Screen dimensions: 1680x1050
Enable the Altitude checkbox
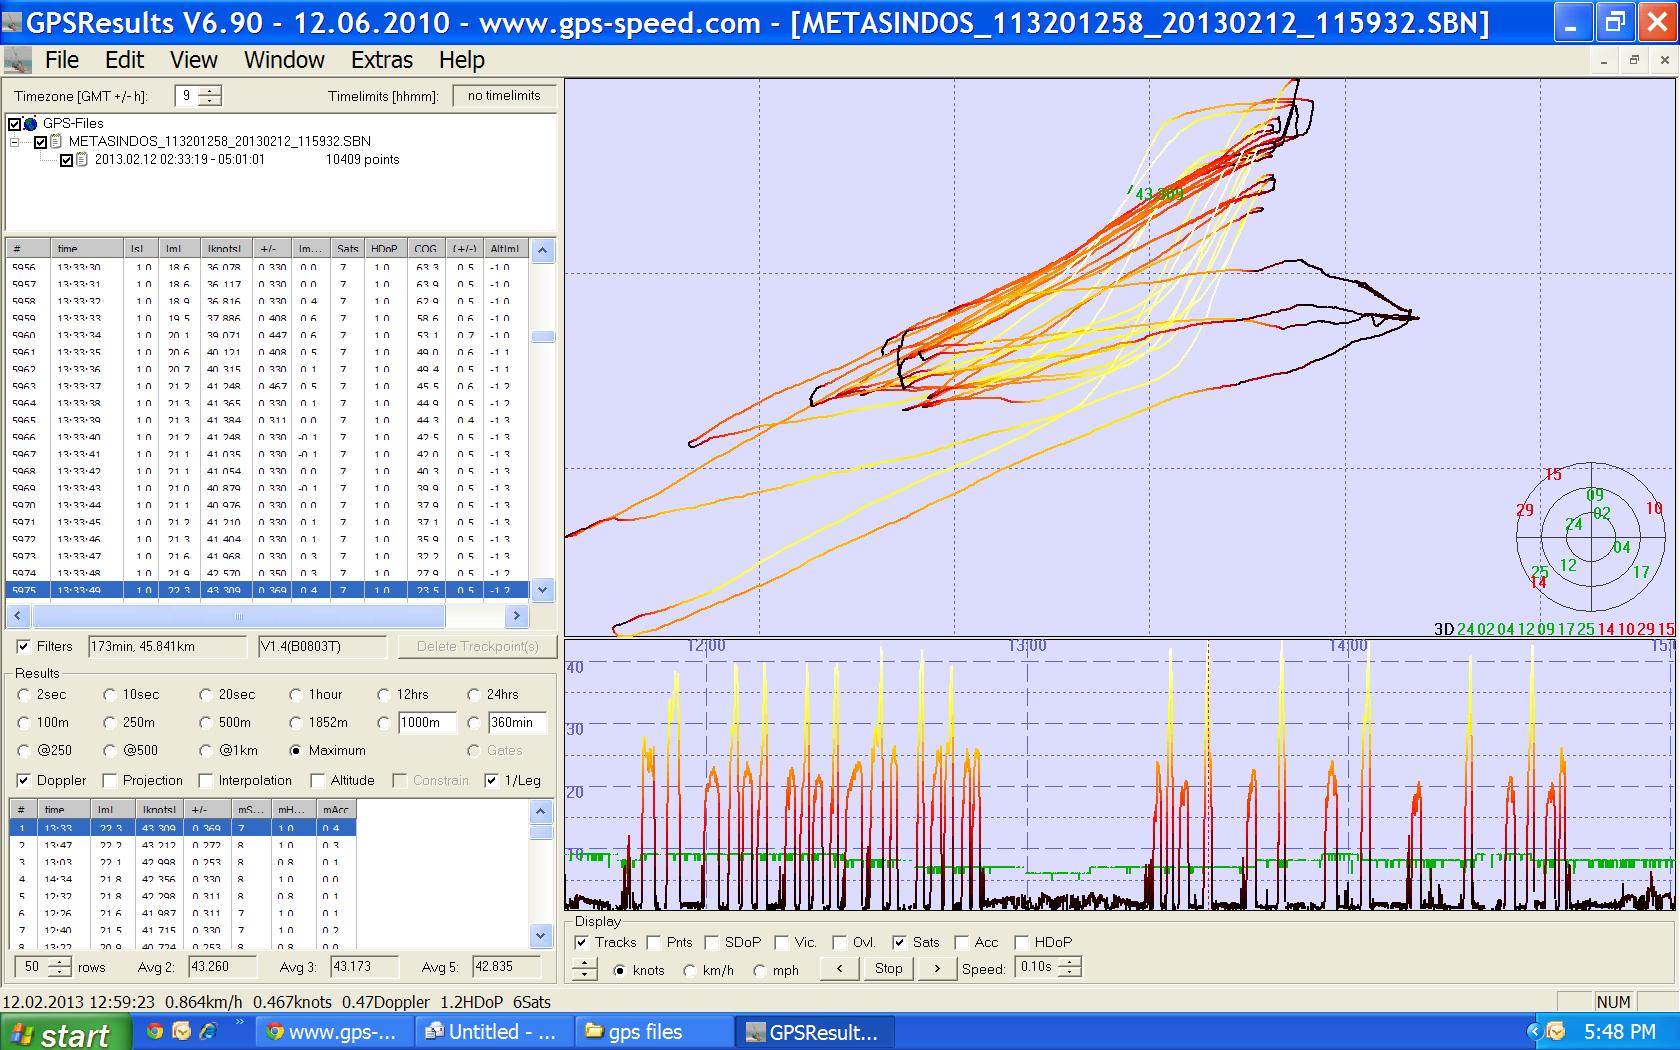pos(318,780)
